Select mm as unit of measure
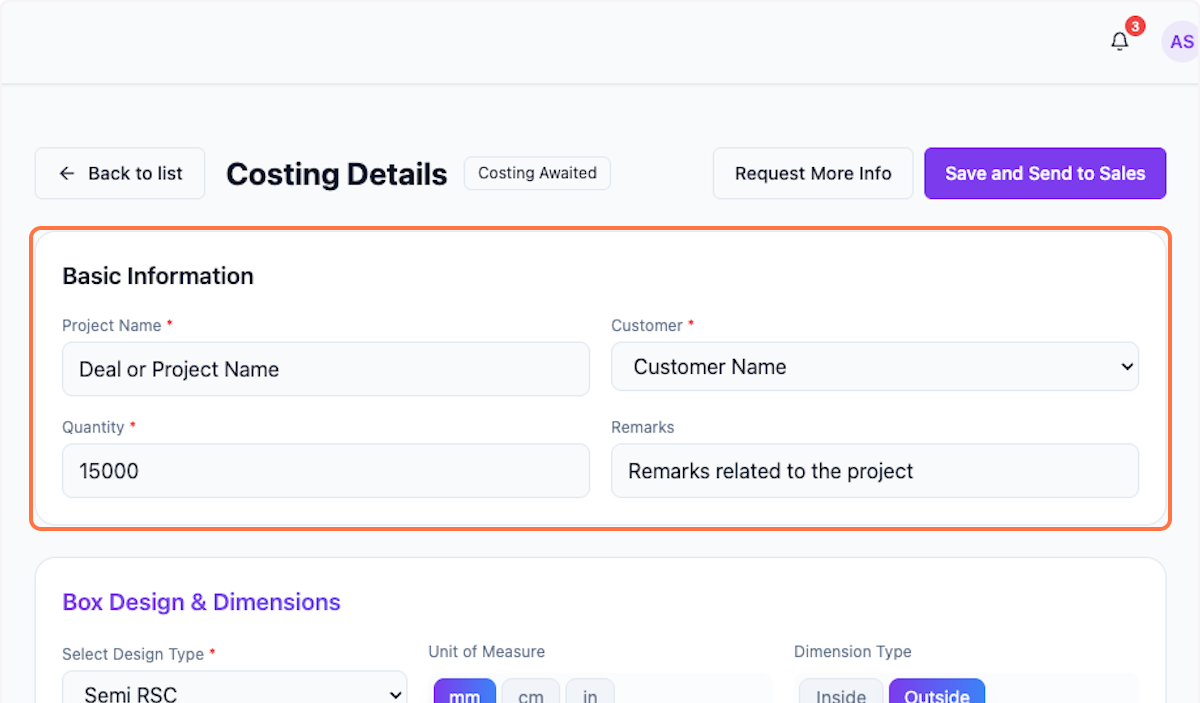The width and height of the screenshot is (1200, 703). coord(465,693)
